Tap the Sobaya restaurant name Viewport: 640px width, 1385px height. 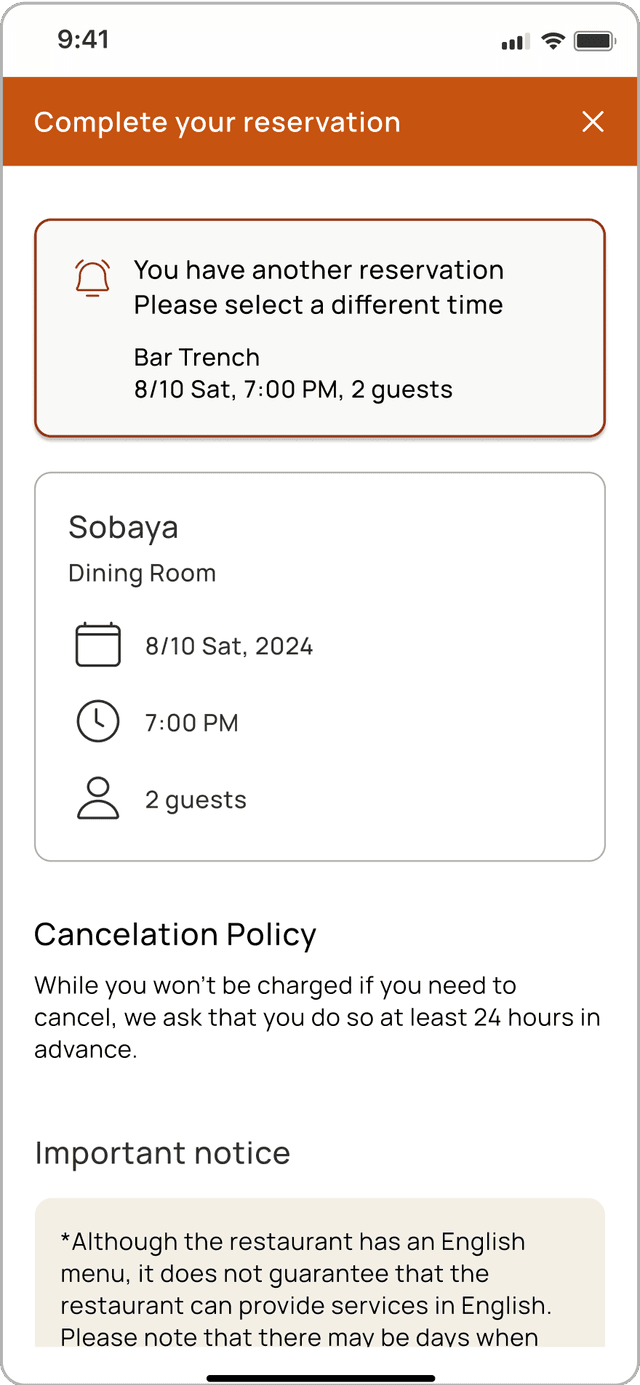pyautogui.click(x=123, y=527)
